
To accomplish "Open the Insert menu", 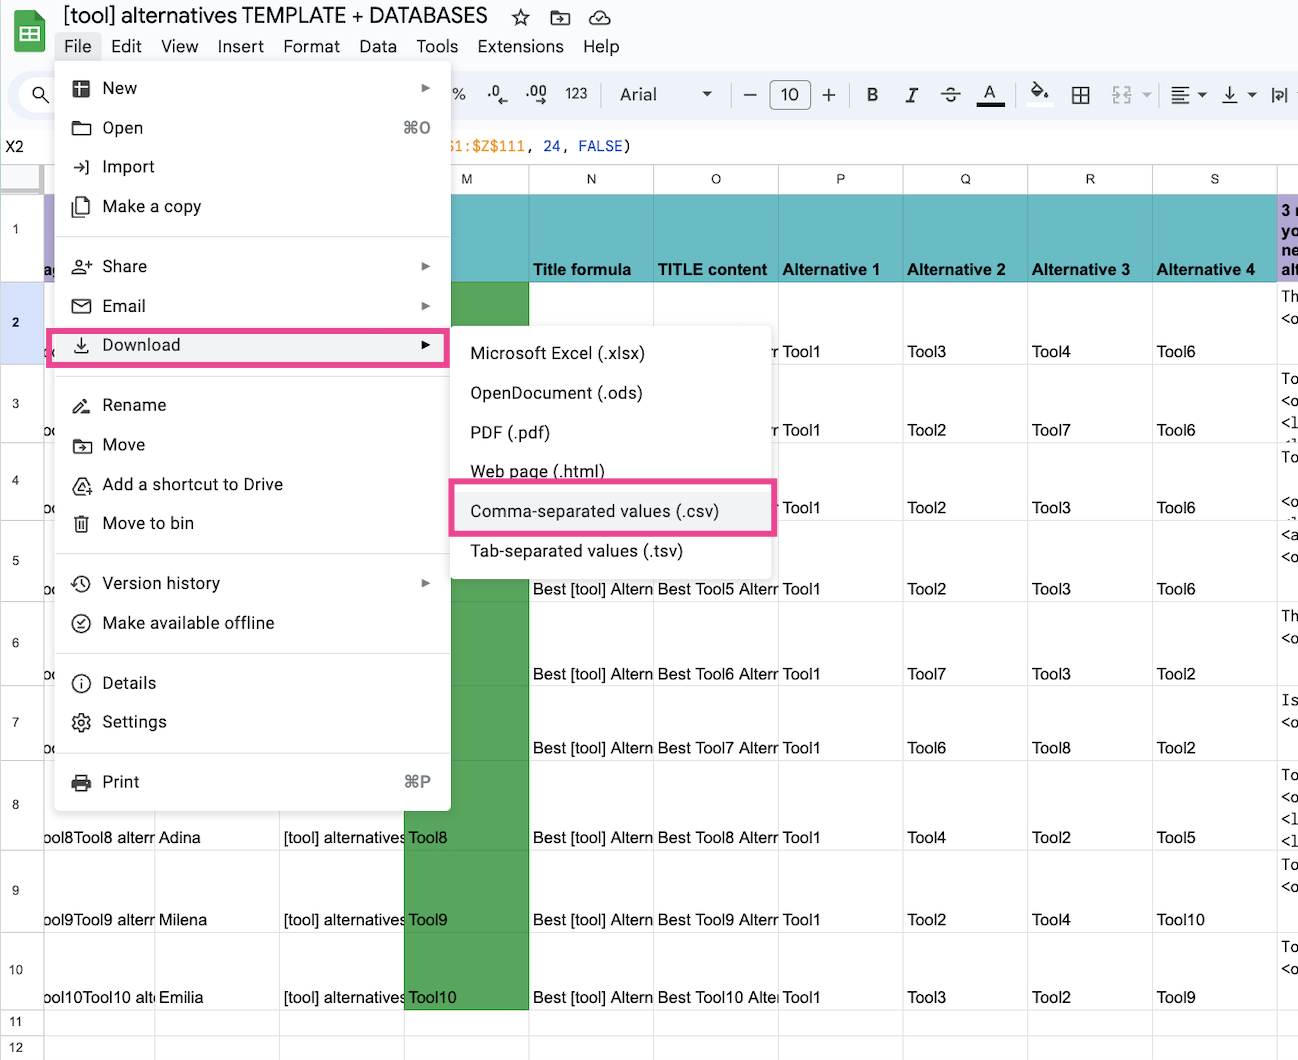I will pos(241,46).
